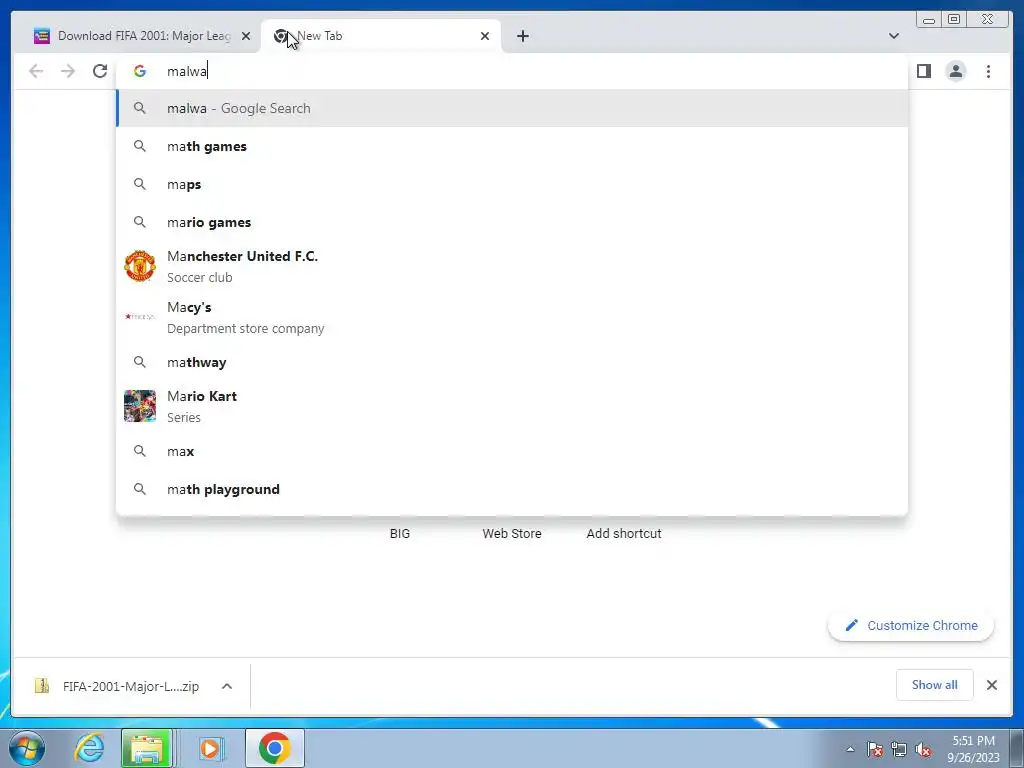Show hidden system tray icons
This screenshot has height=768, width=1024.
click(x=850, y=750)
